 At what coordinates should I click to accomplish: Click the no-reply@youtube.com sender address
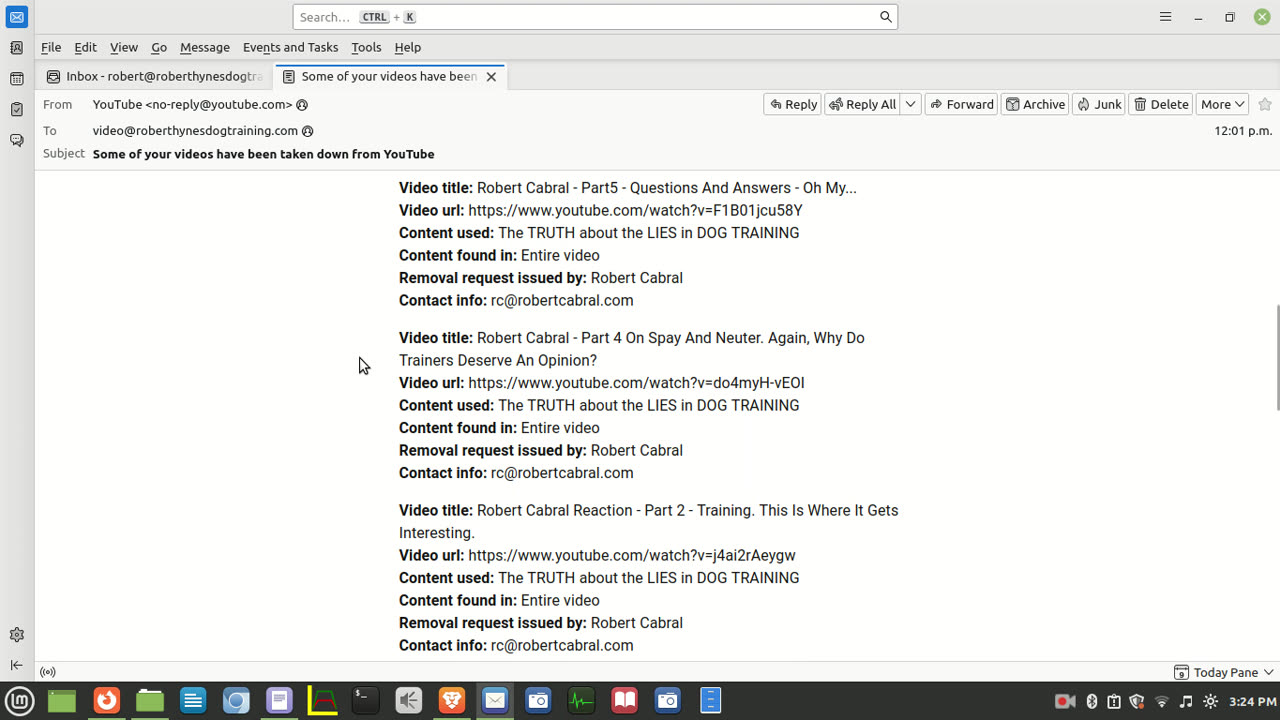tap(193, 105)
